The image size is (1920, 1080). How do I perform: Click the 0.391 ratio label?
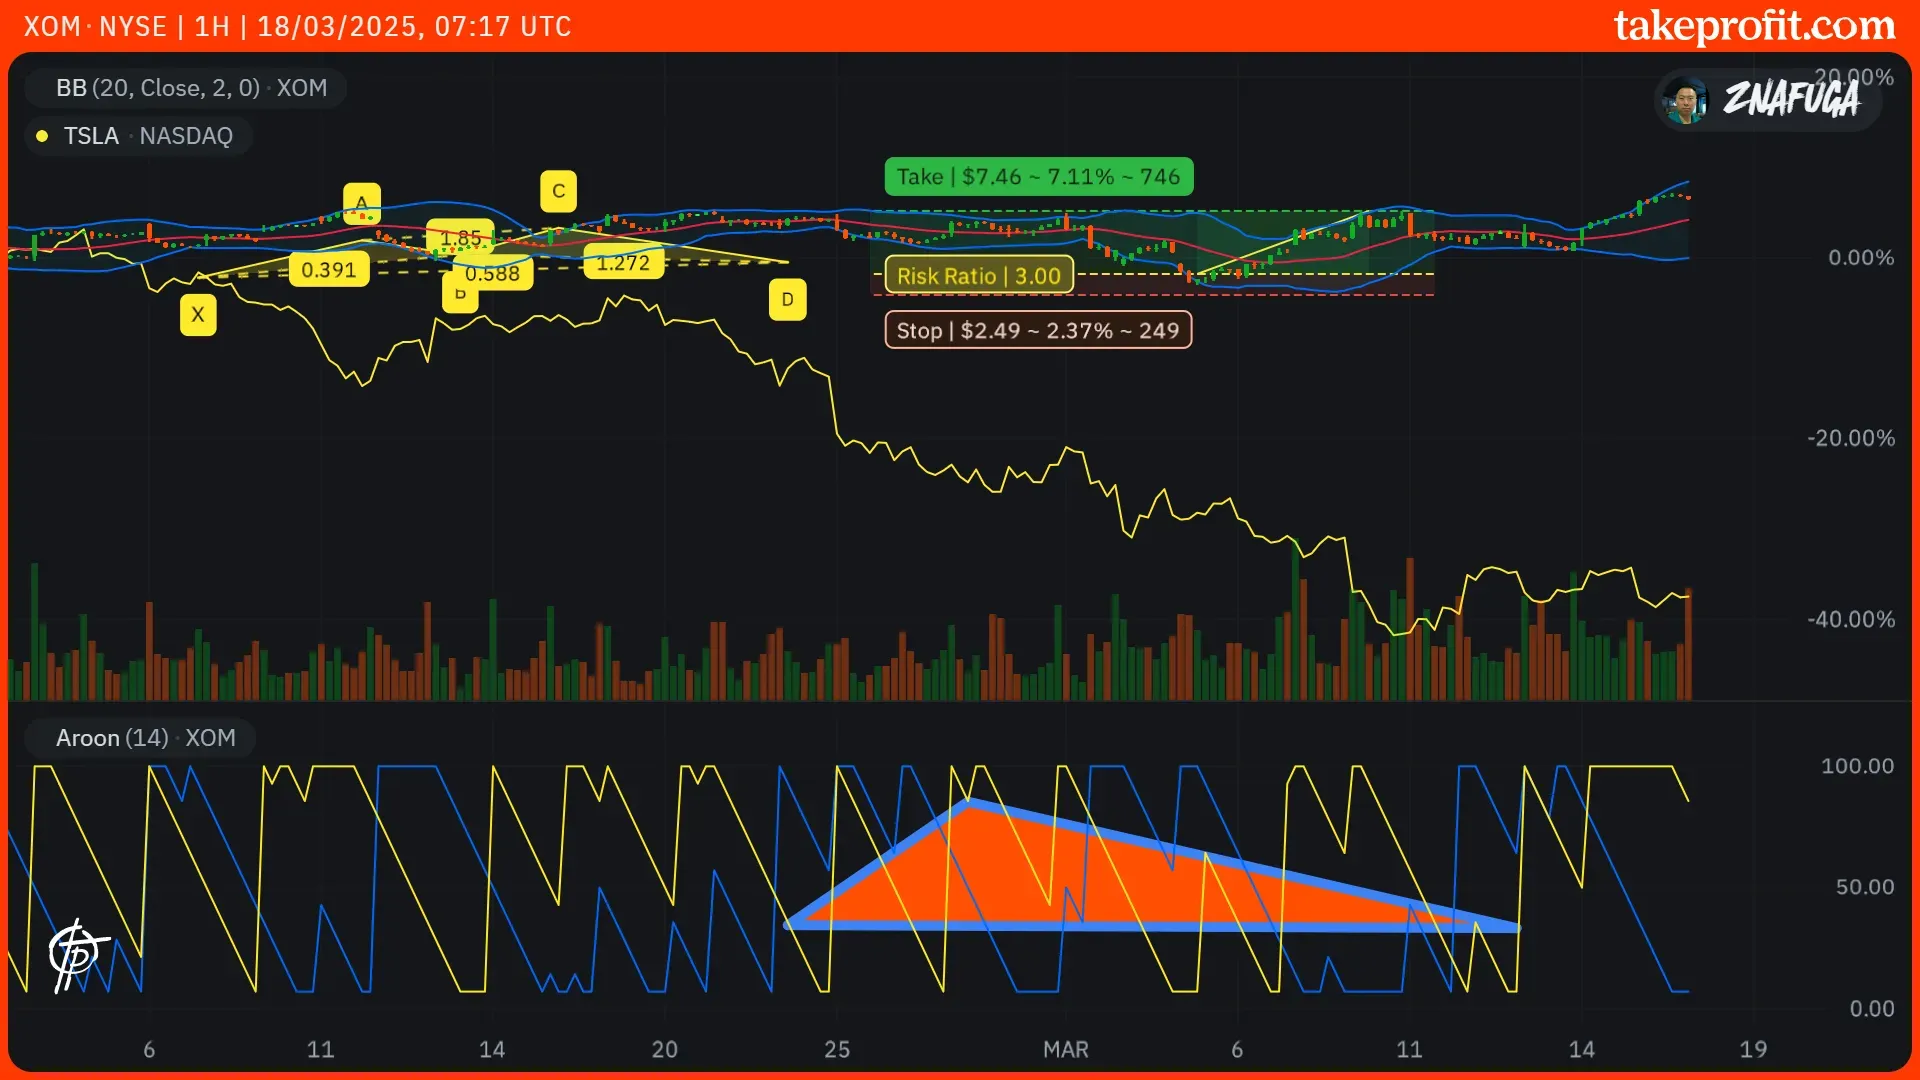pyautogui.click(x=329, y=270)
